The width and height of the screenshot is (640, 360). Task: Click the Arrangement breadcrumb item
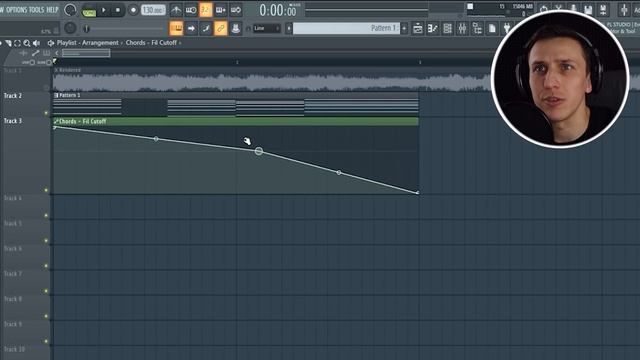100,42
